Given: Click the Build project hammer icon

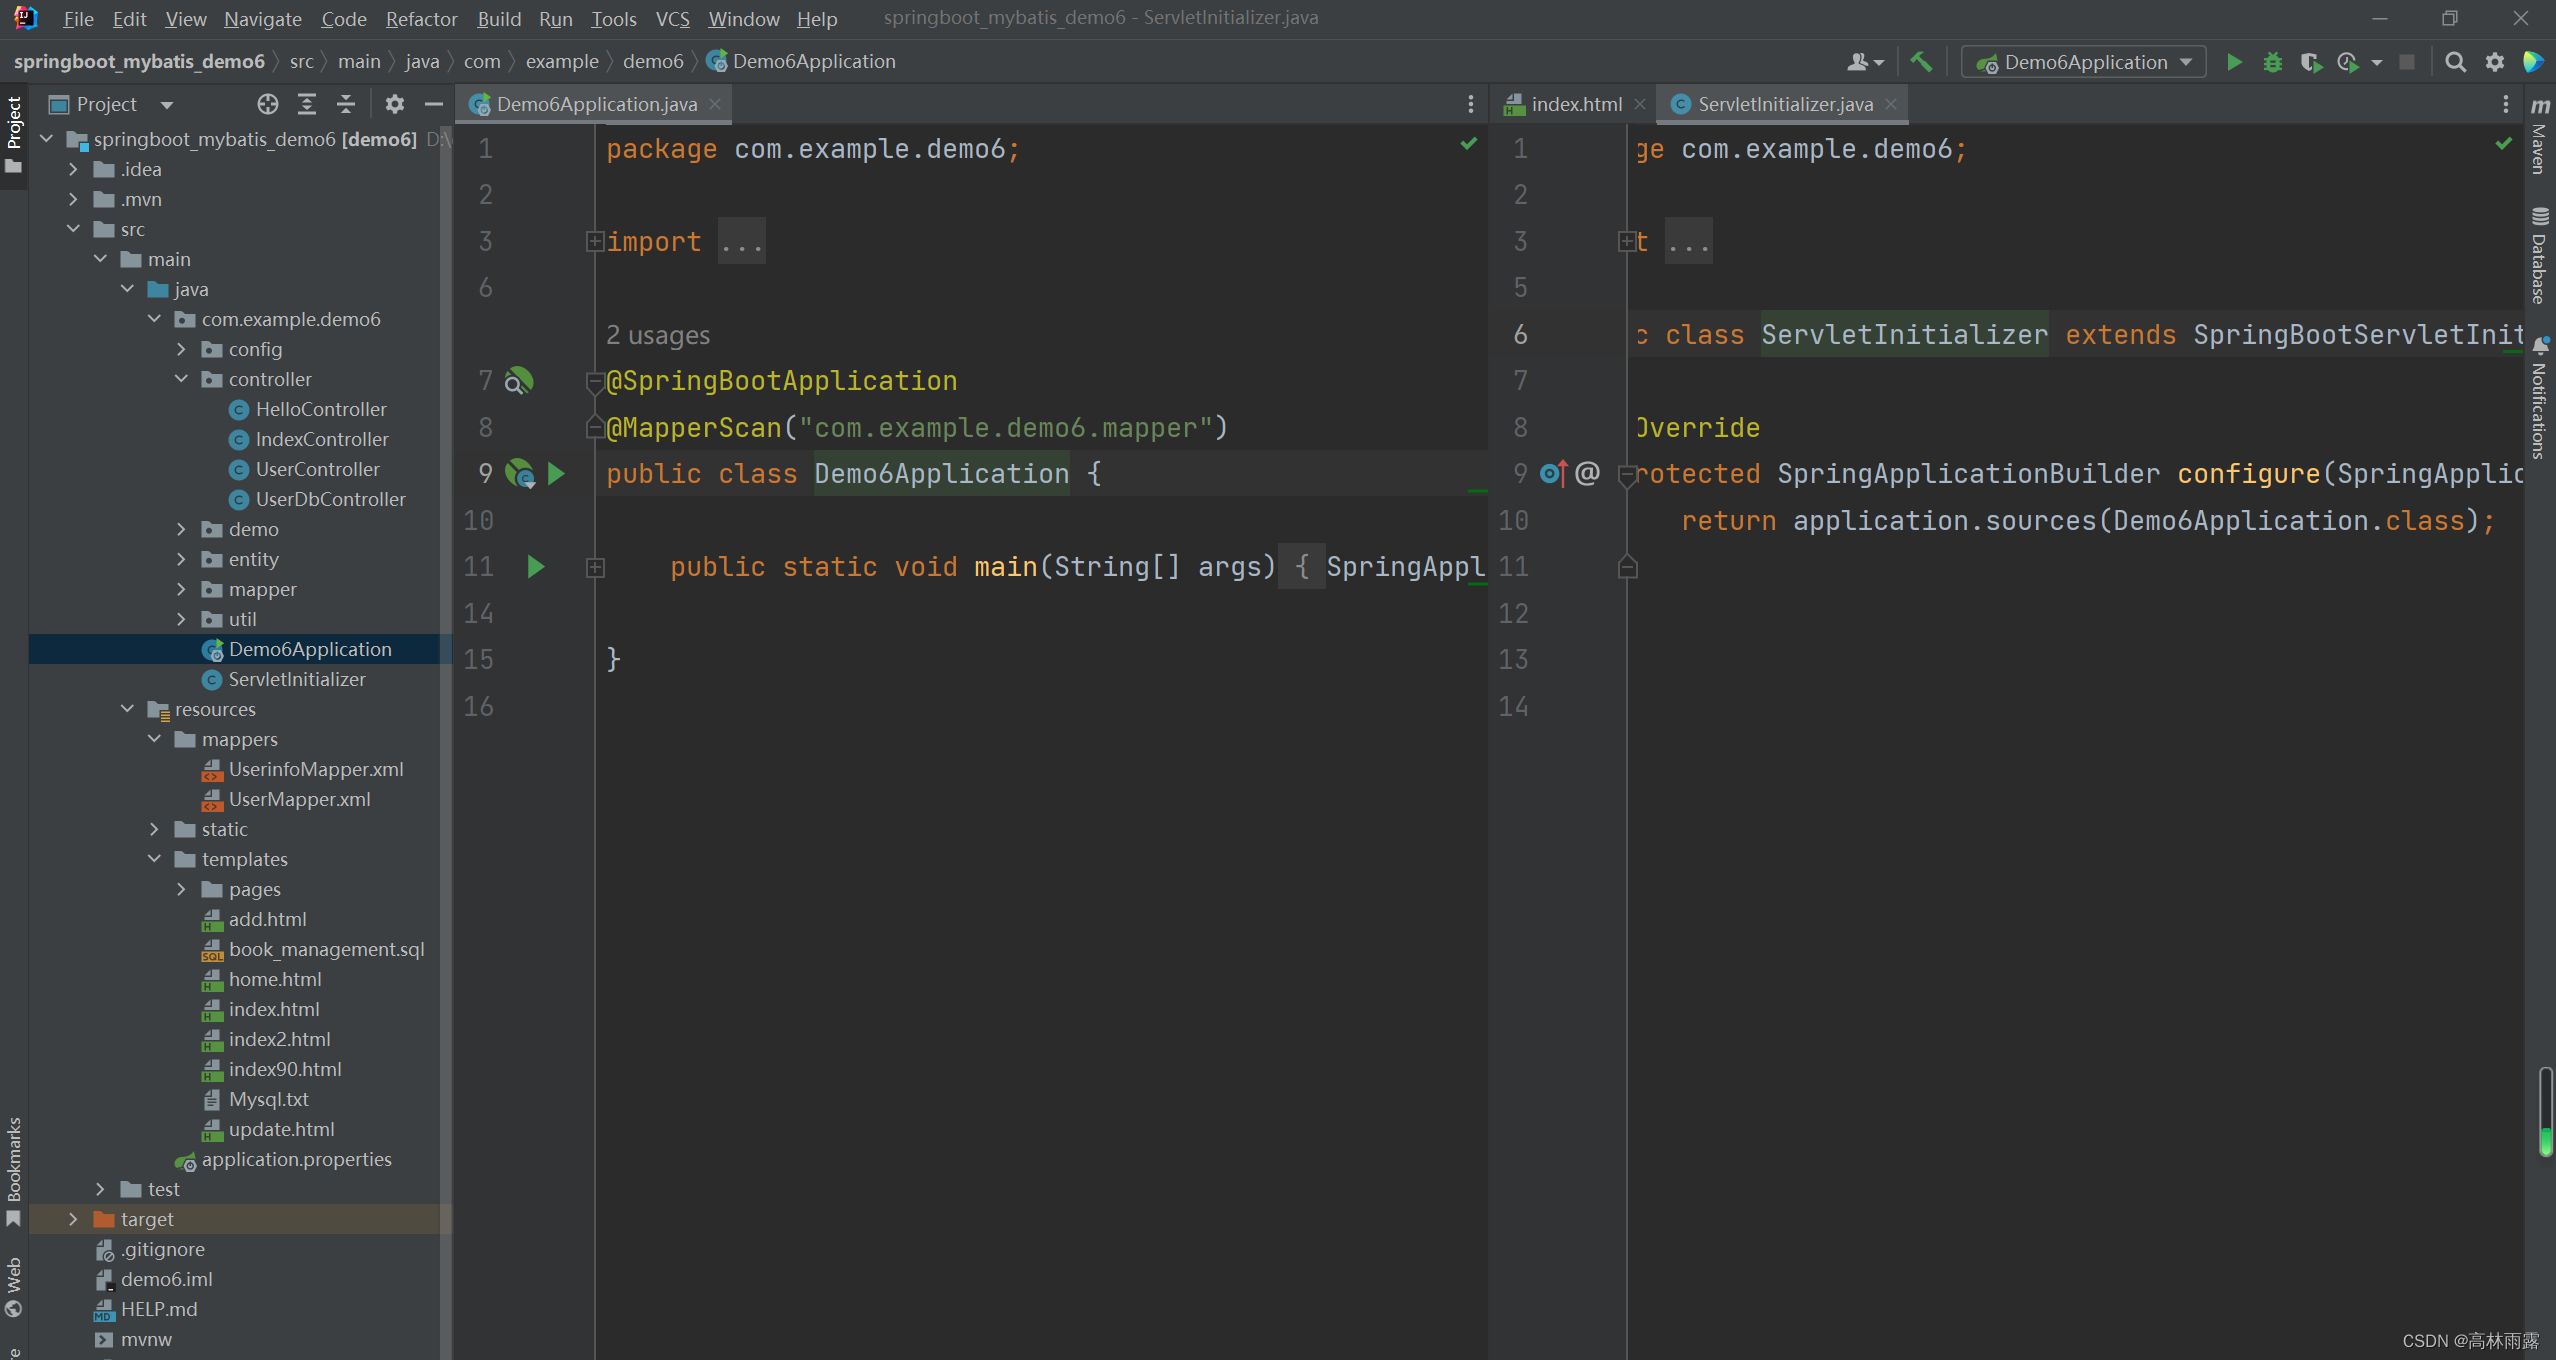Looking at the screenshot, I should coord(1920,62).
